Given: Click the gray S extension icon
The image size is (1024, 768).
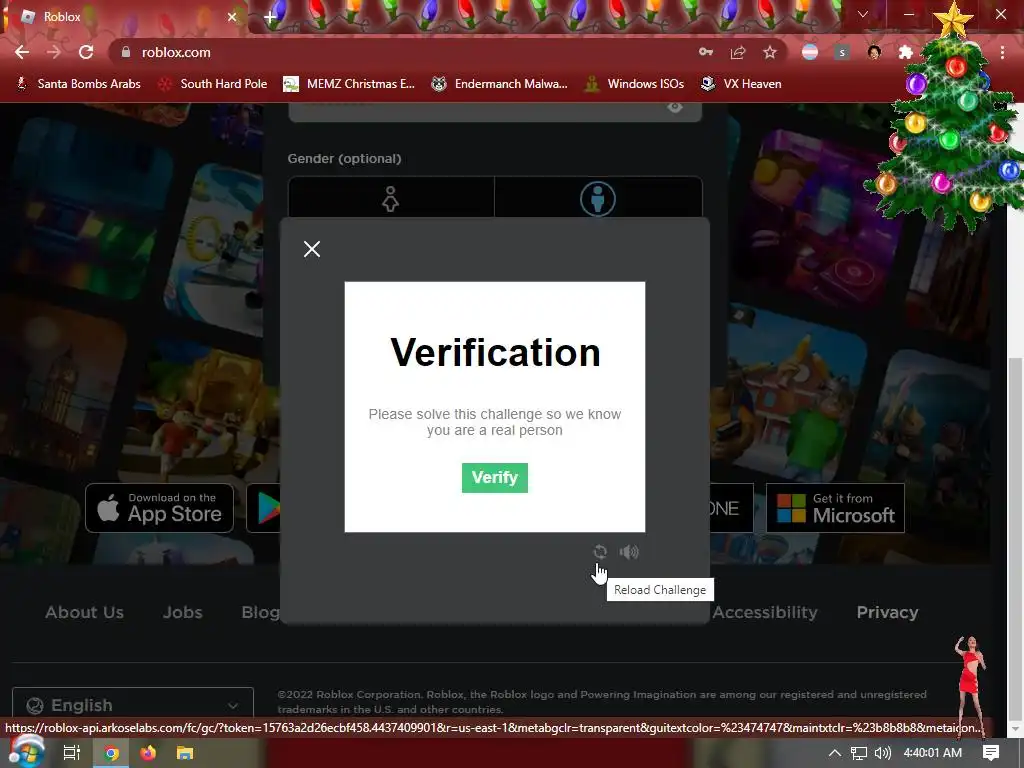Looking at the screenshot, I should coord(842,52).
